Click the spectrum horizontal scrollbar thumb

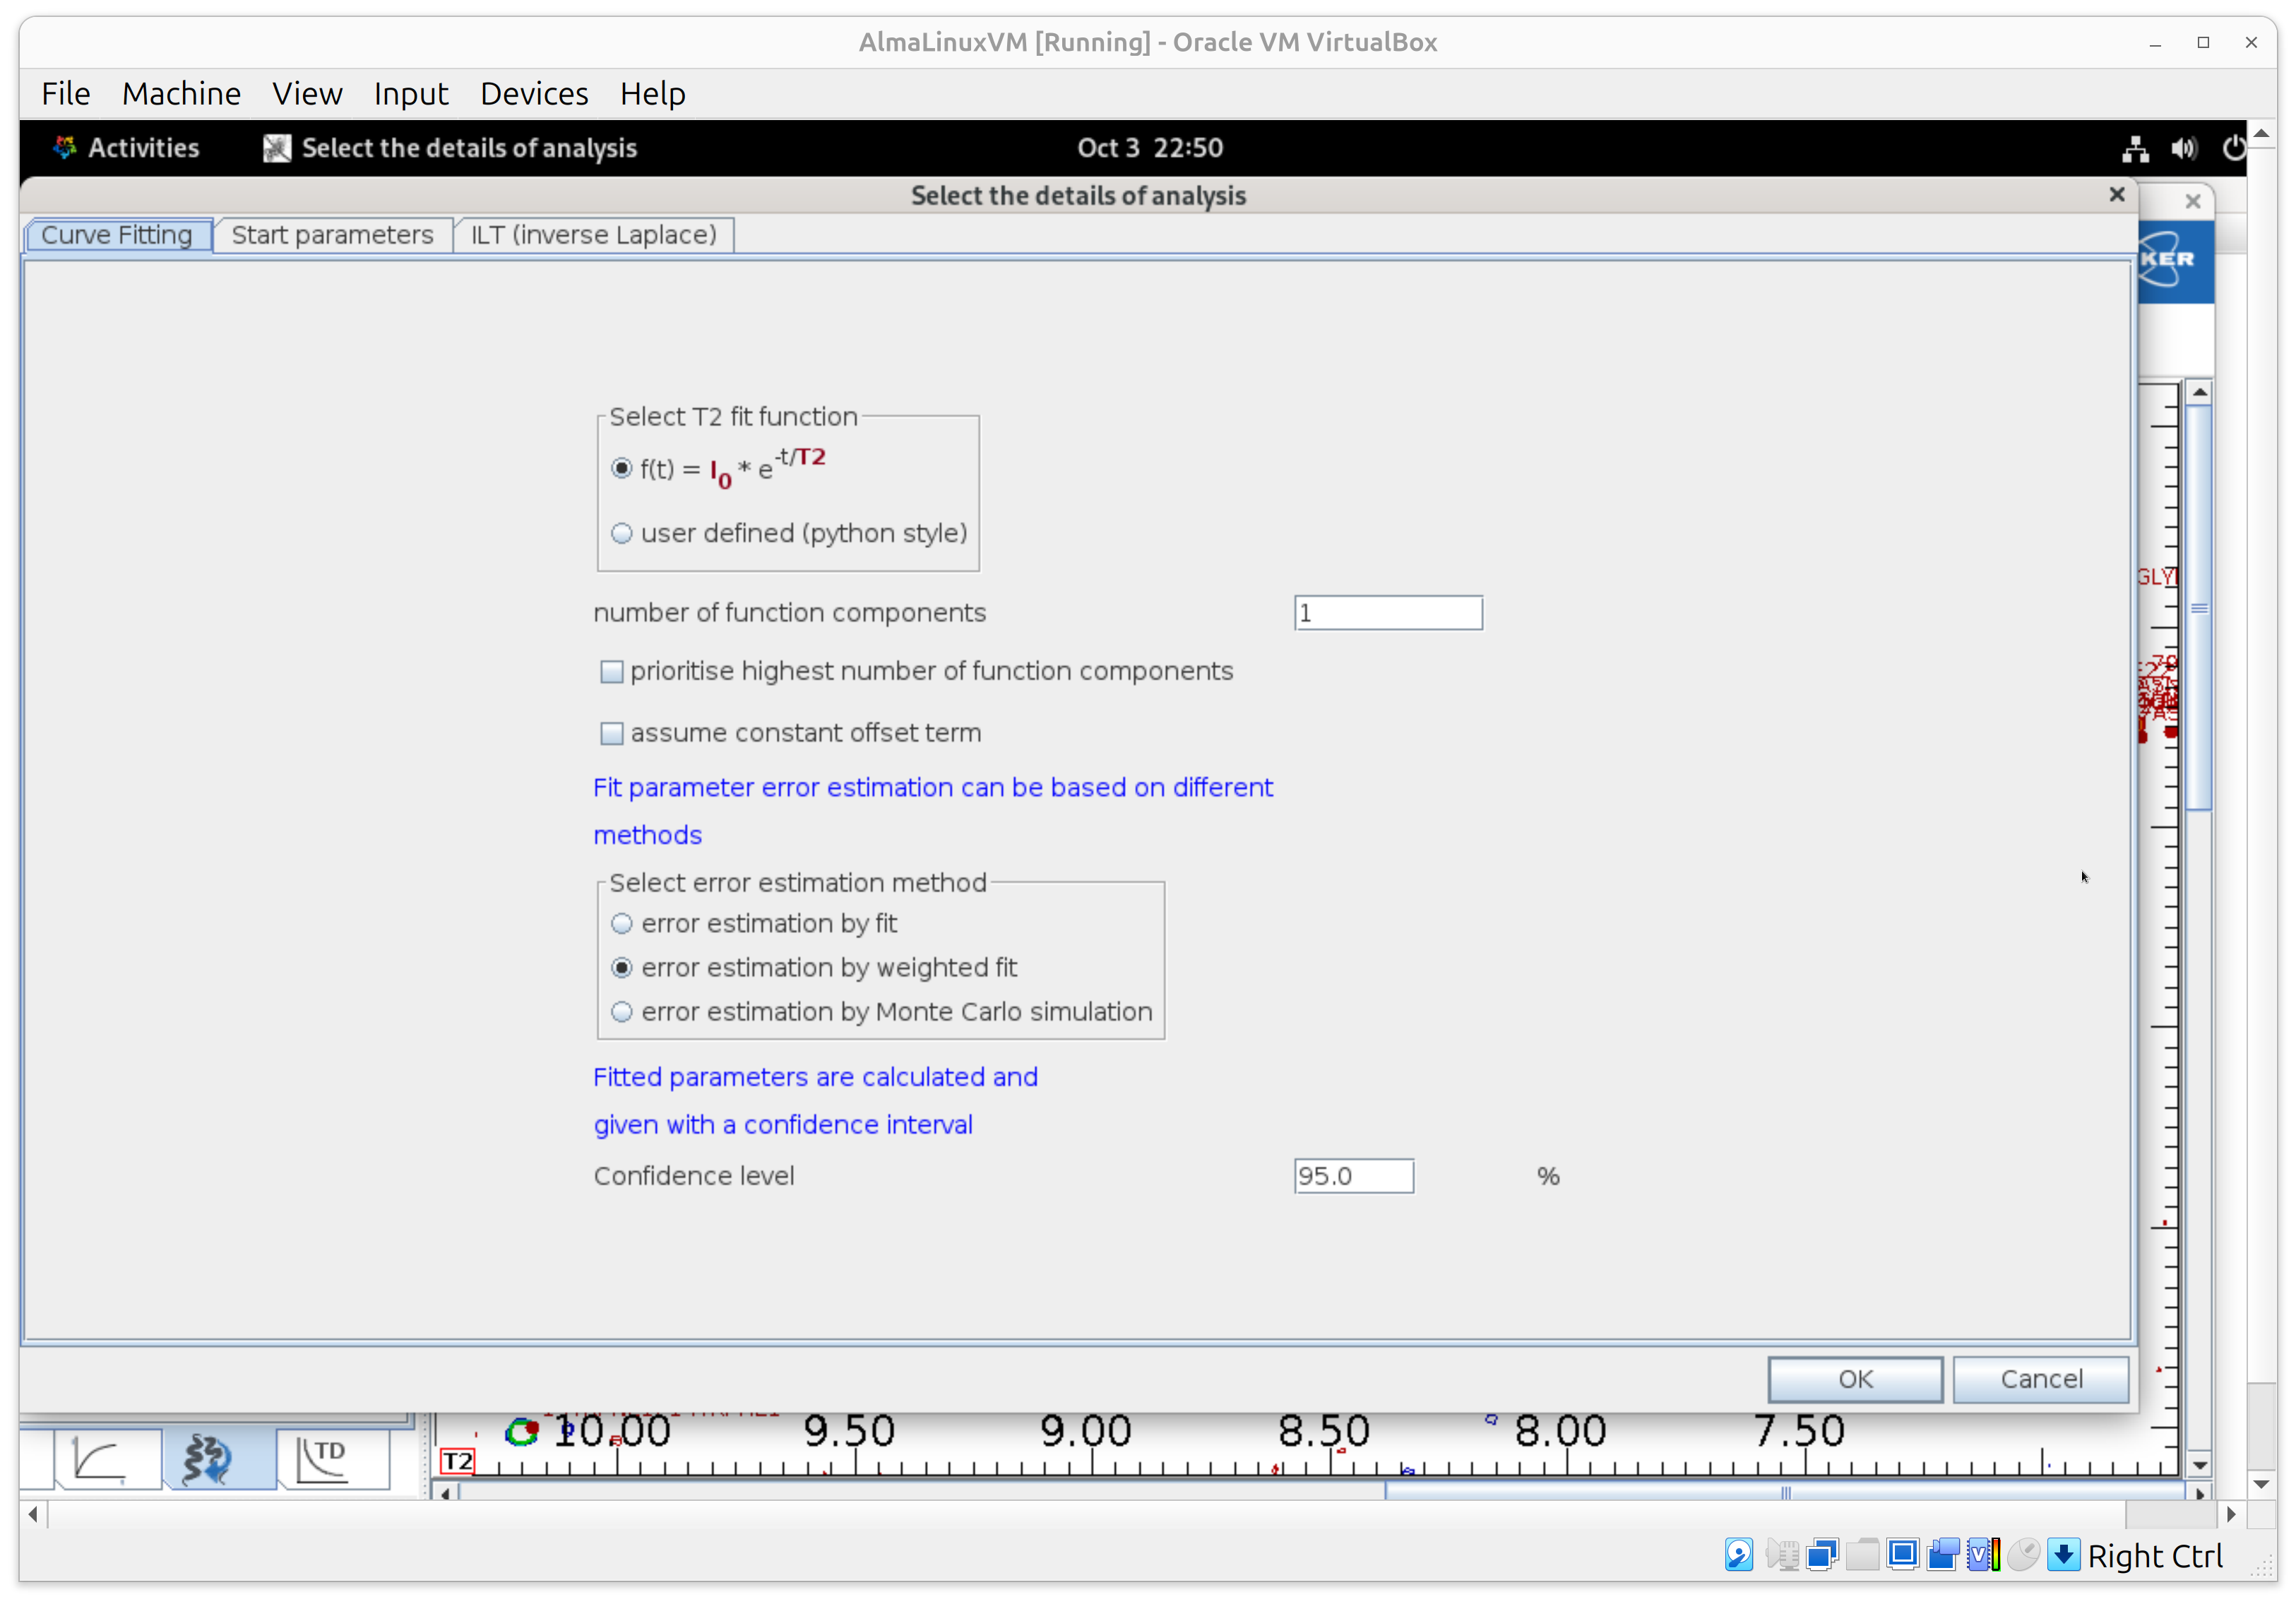1785,1493
